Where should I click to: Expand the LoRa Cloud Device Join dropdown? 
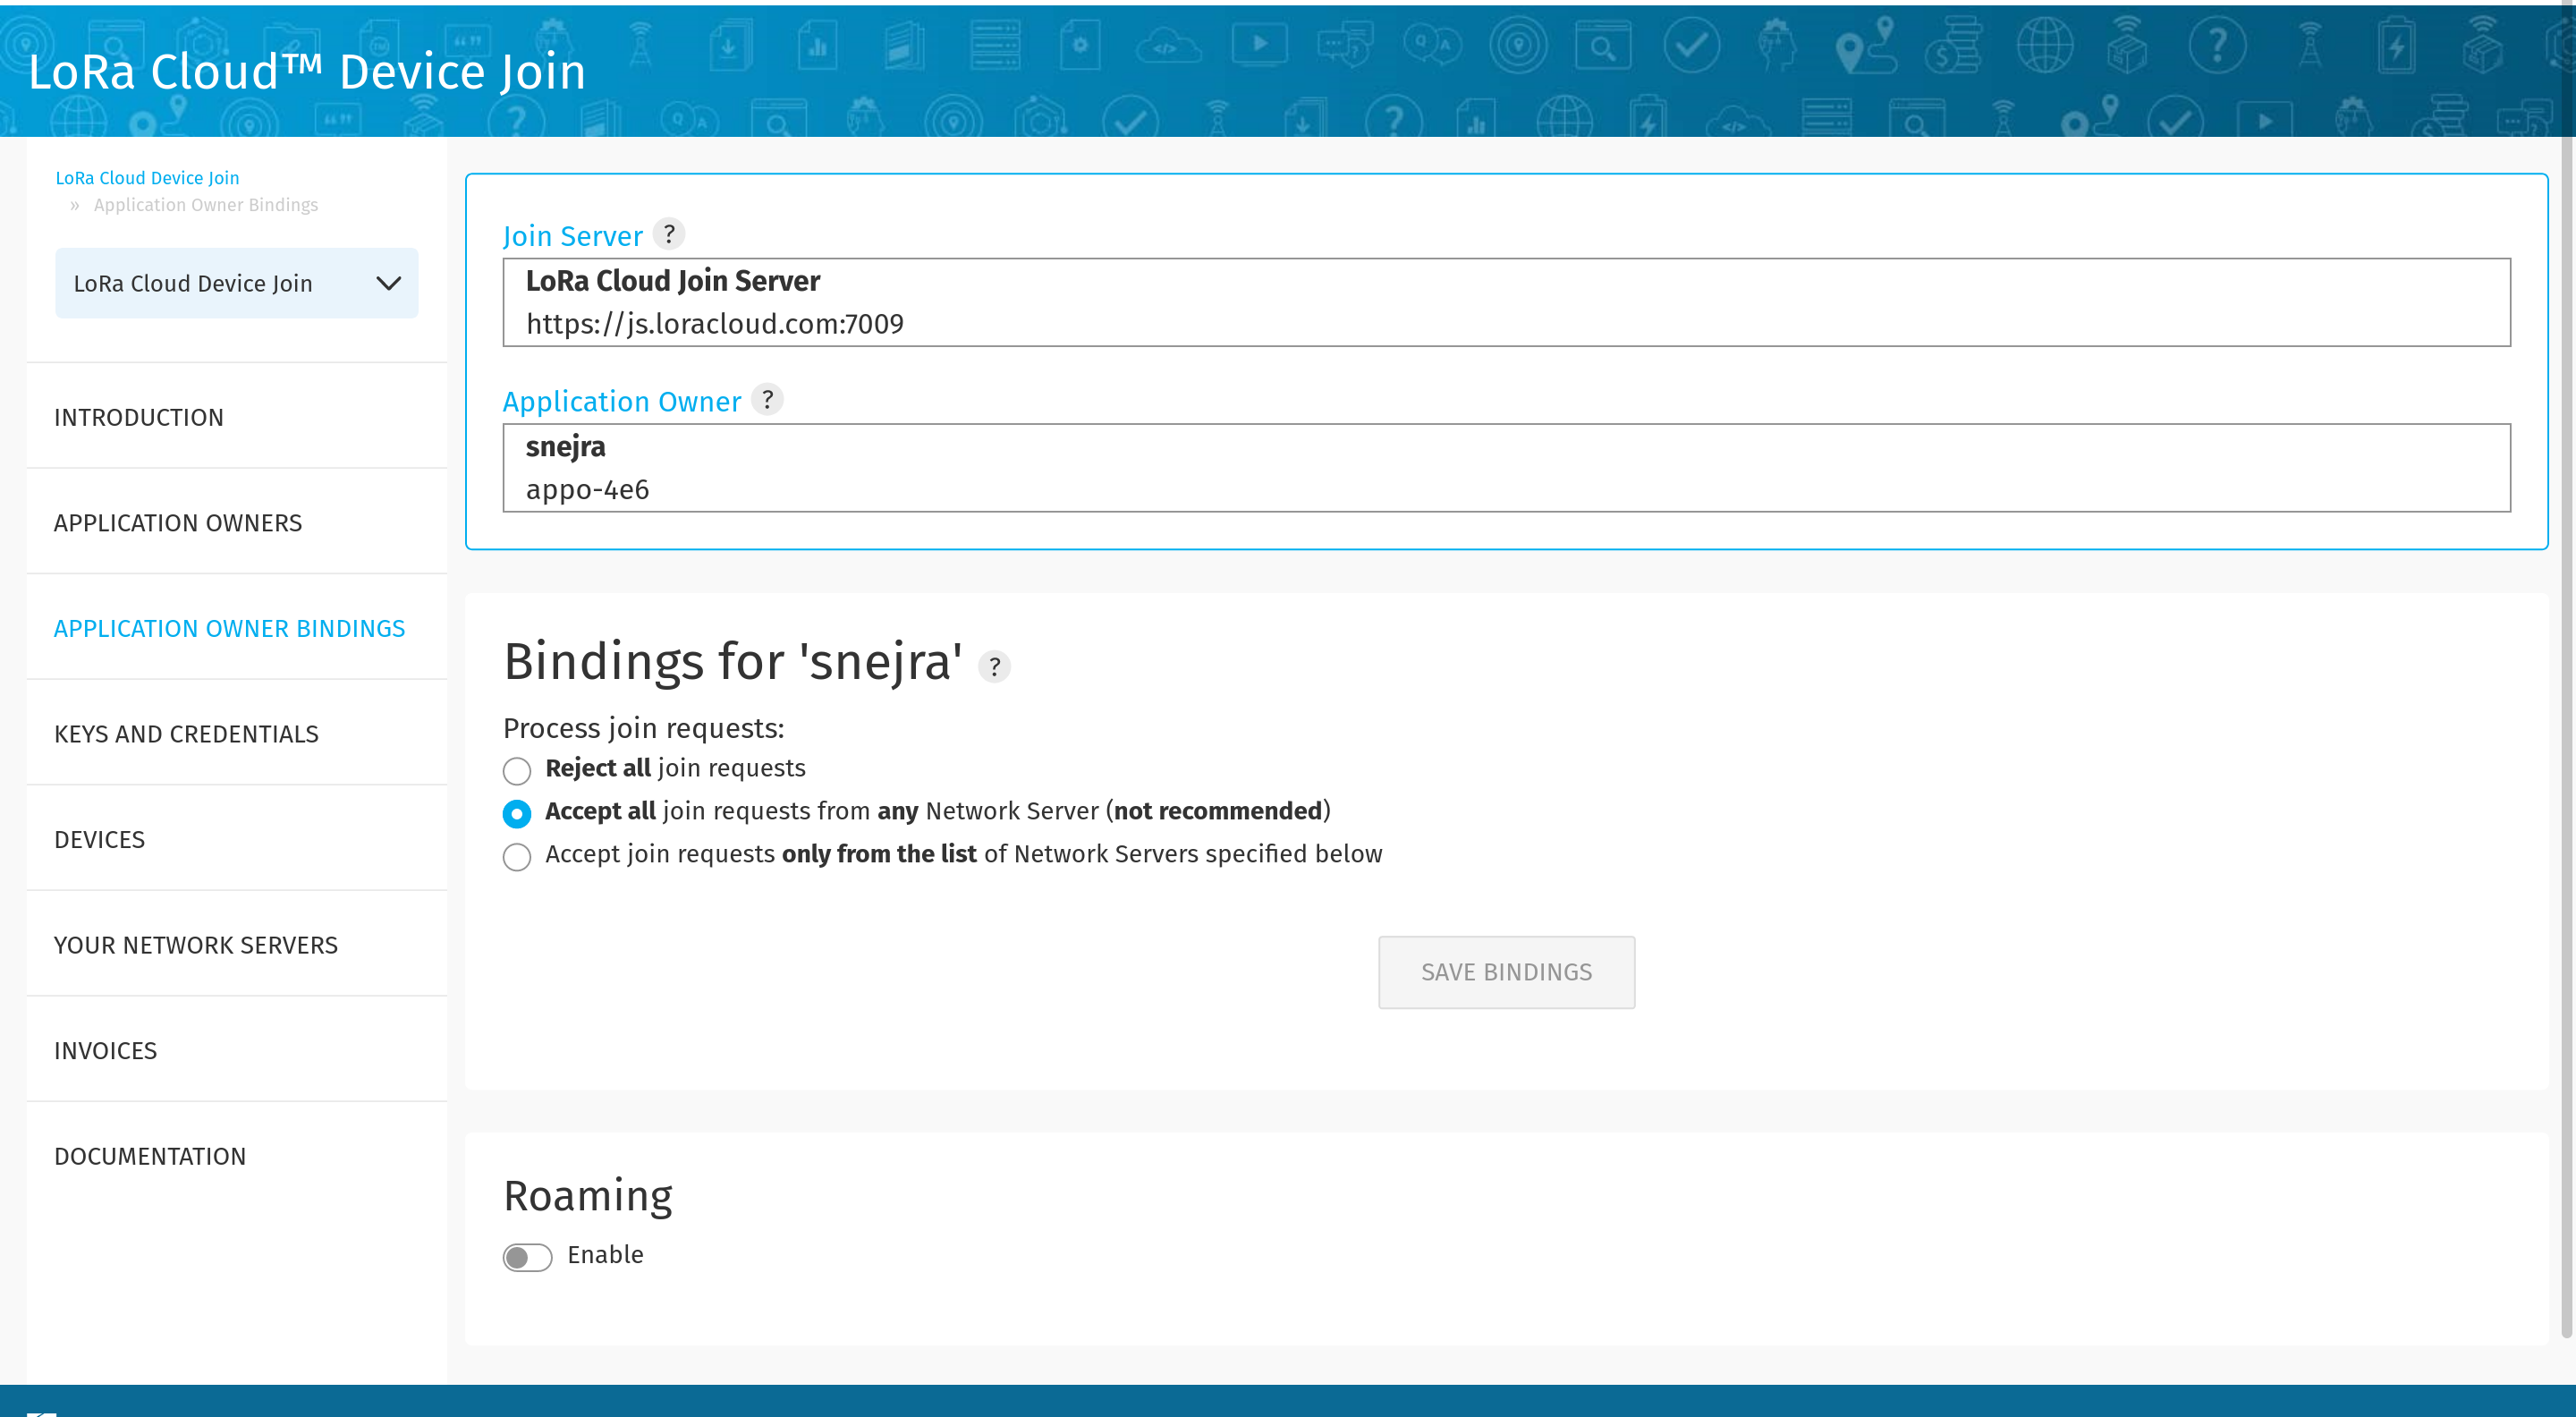[x=237, y=283]
